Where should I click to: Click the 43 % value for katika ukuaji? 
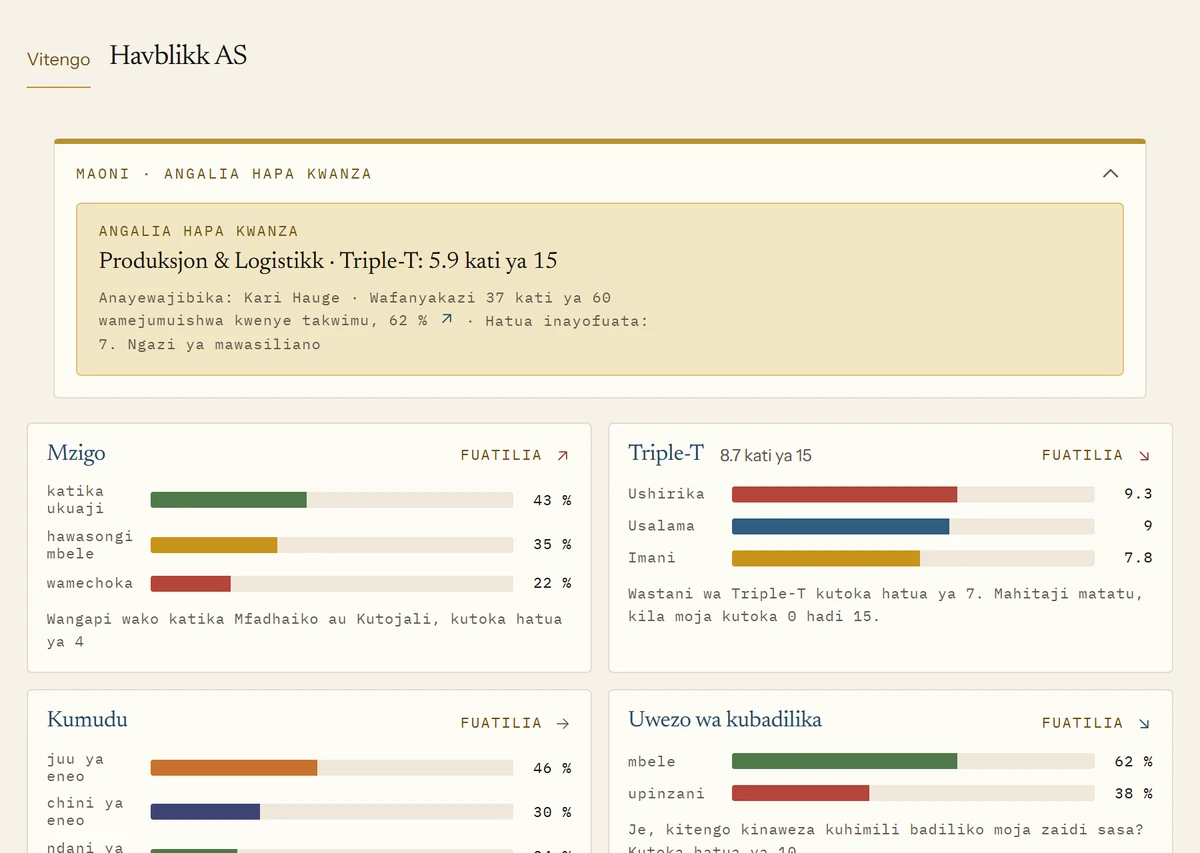tap(552, 500)
